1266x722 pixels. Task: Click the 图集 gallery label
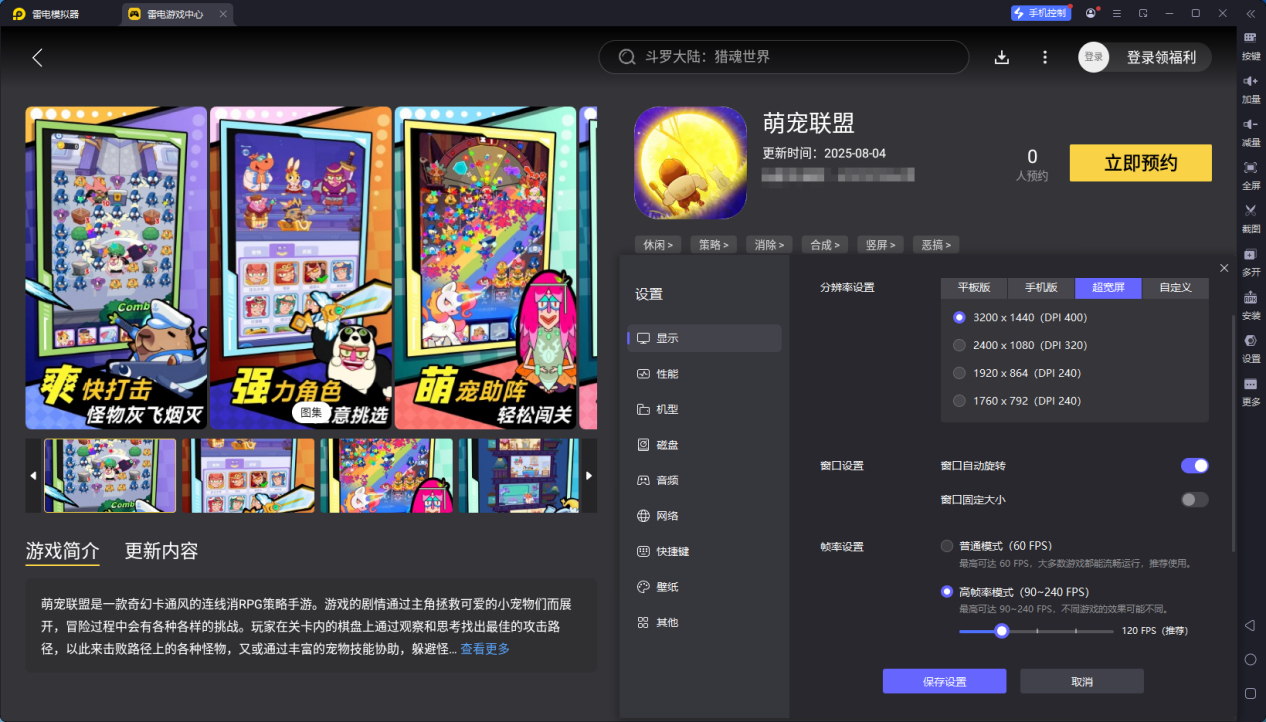click(x=312, y=411)
